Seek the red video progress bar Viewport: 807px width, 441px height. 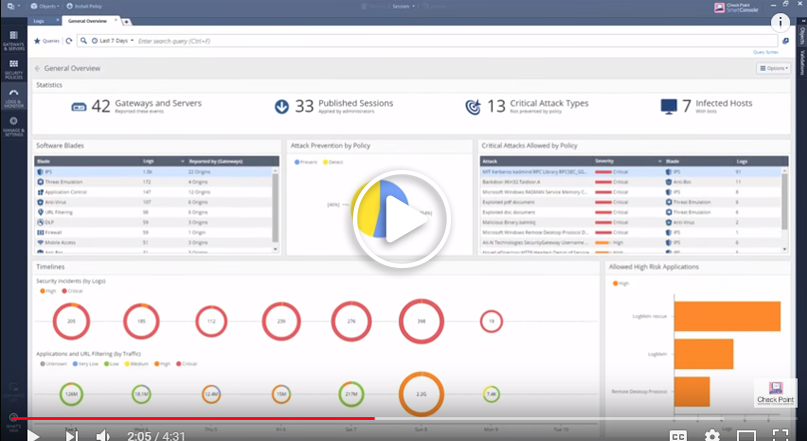click(x=192, y=418)
